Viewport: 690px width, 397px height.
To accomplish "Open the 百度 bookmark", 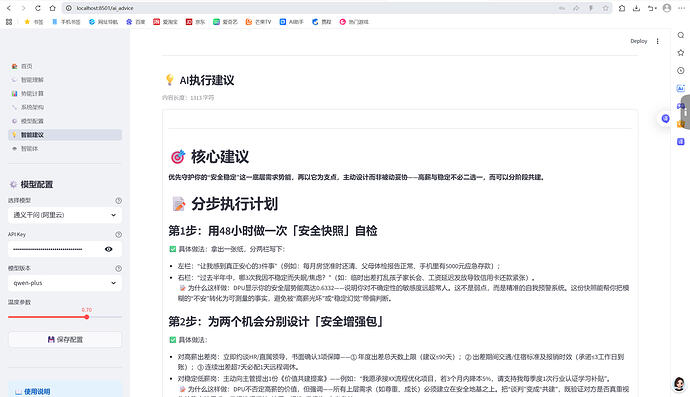I will [x=136, y=22].
